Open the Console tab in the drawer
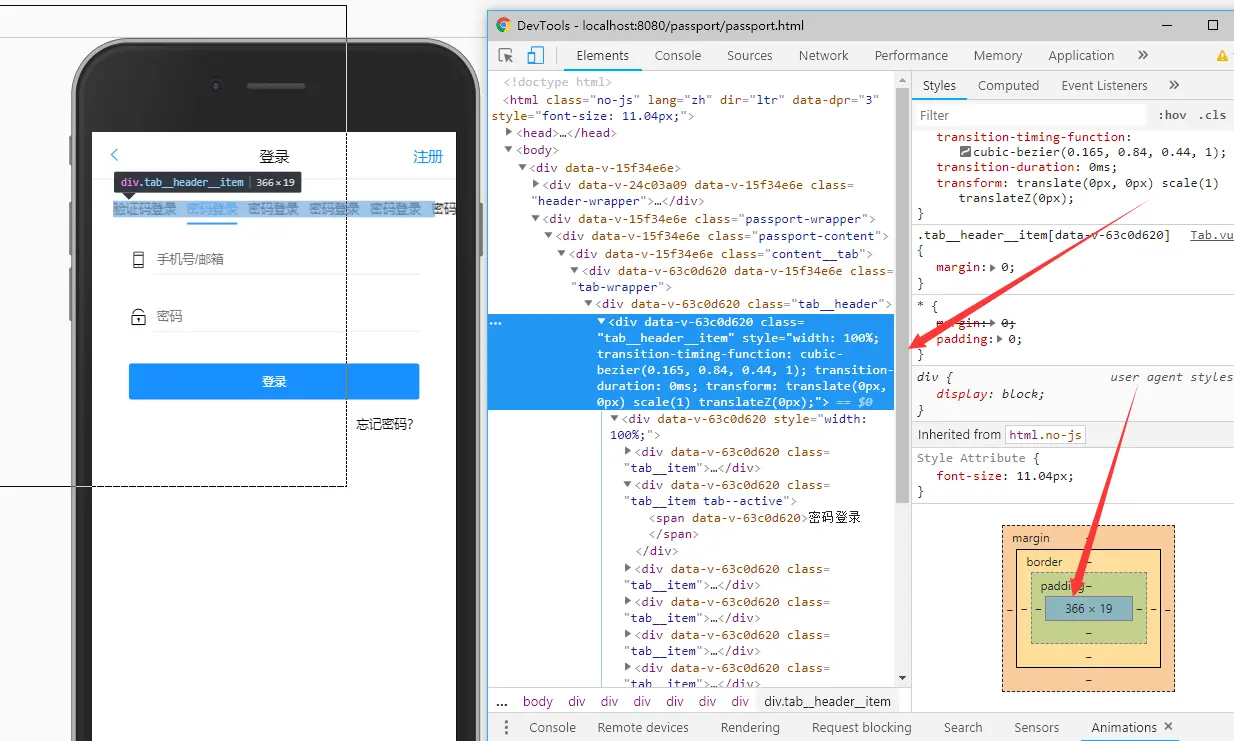Viewport: 1234px width, 741px height. pyautogui.click(x=552, y=727)
